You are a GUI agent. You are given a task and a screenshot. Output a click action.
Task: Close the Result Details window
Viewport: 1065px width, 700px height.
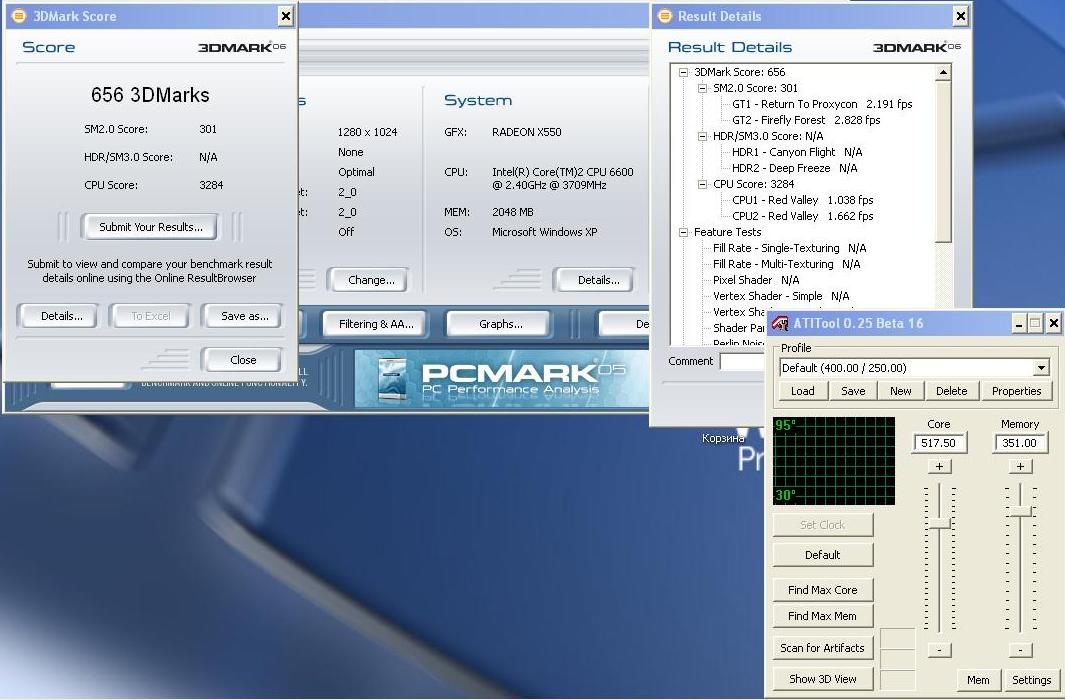click(960, 16)
